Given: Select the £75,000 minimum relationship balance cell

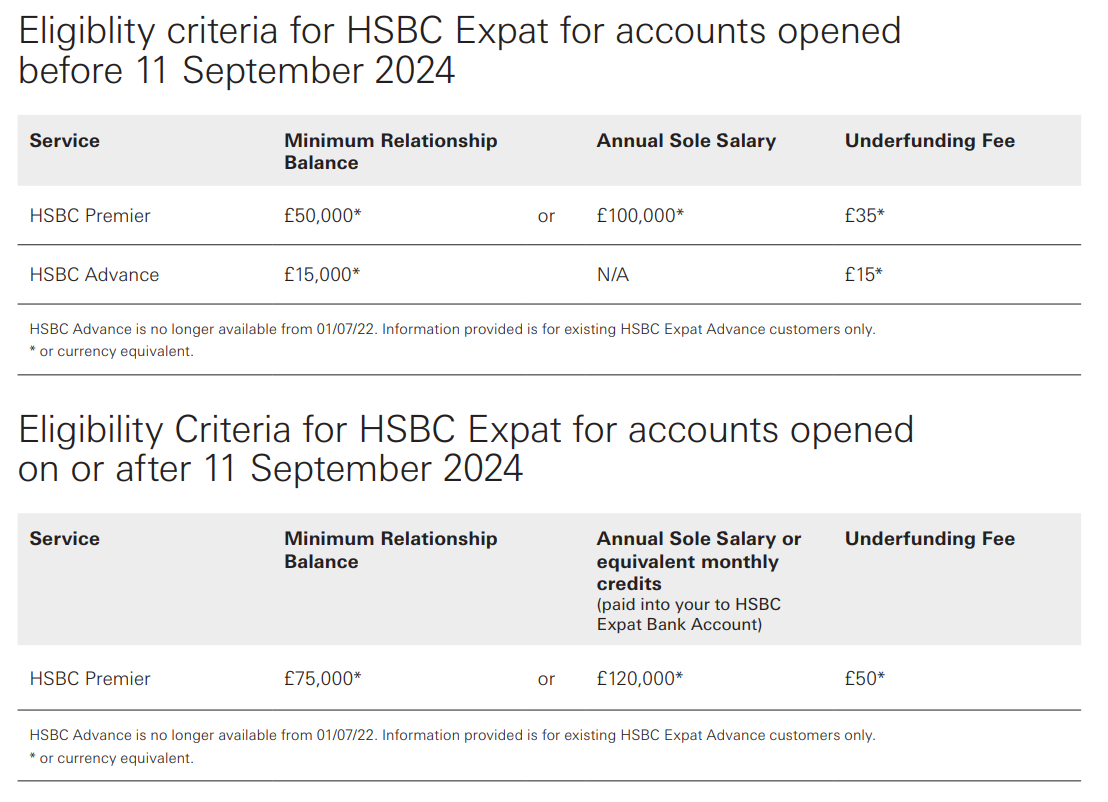Looking at the screenshot, I should [x=322, y=678].
